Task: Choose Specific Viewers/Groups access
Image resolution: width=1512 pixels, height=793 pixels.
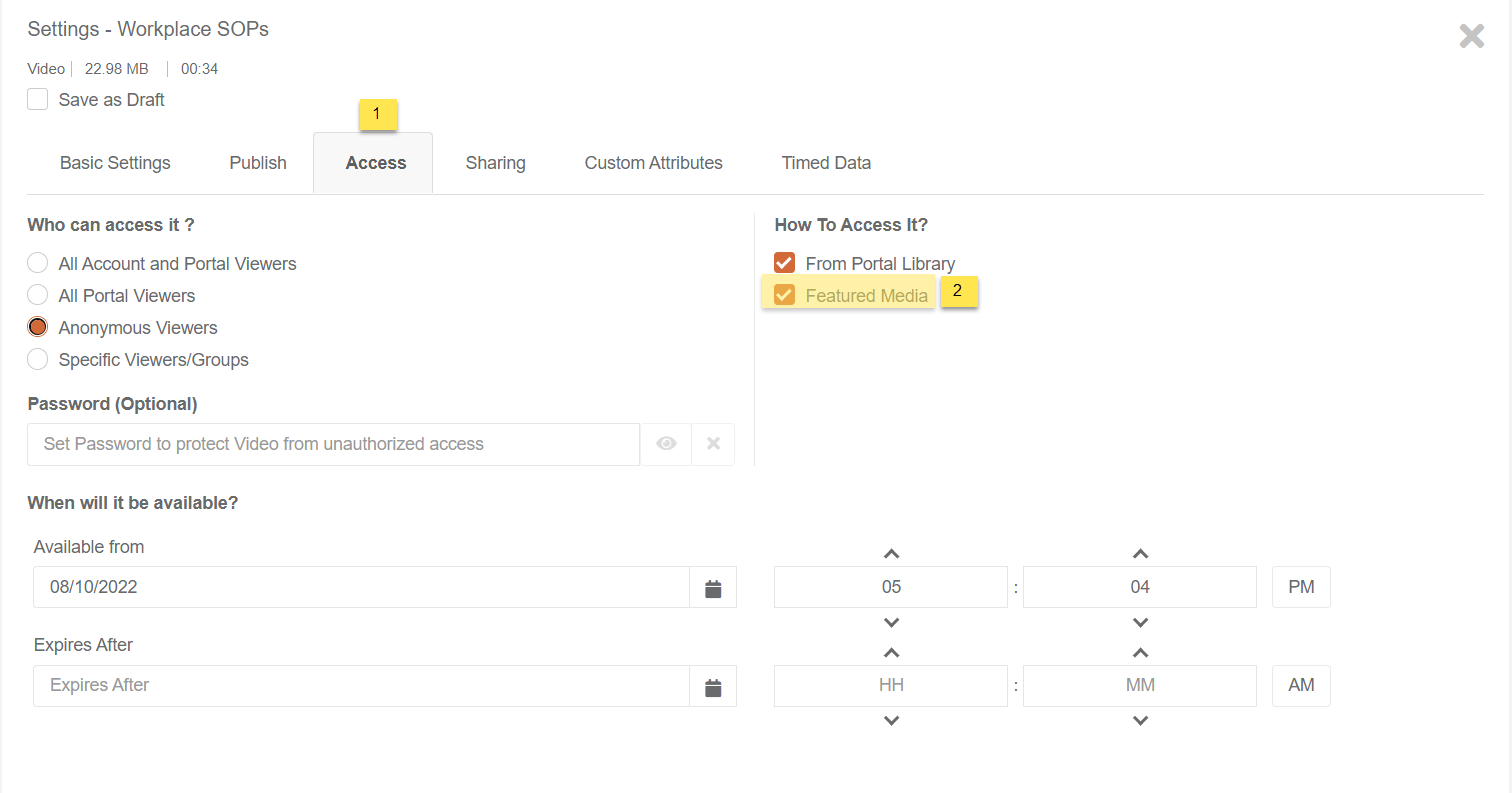Action: click(38, 359)
